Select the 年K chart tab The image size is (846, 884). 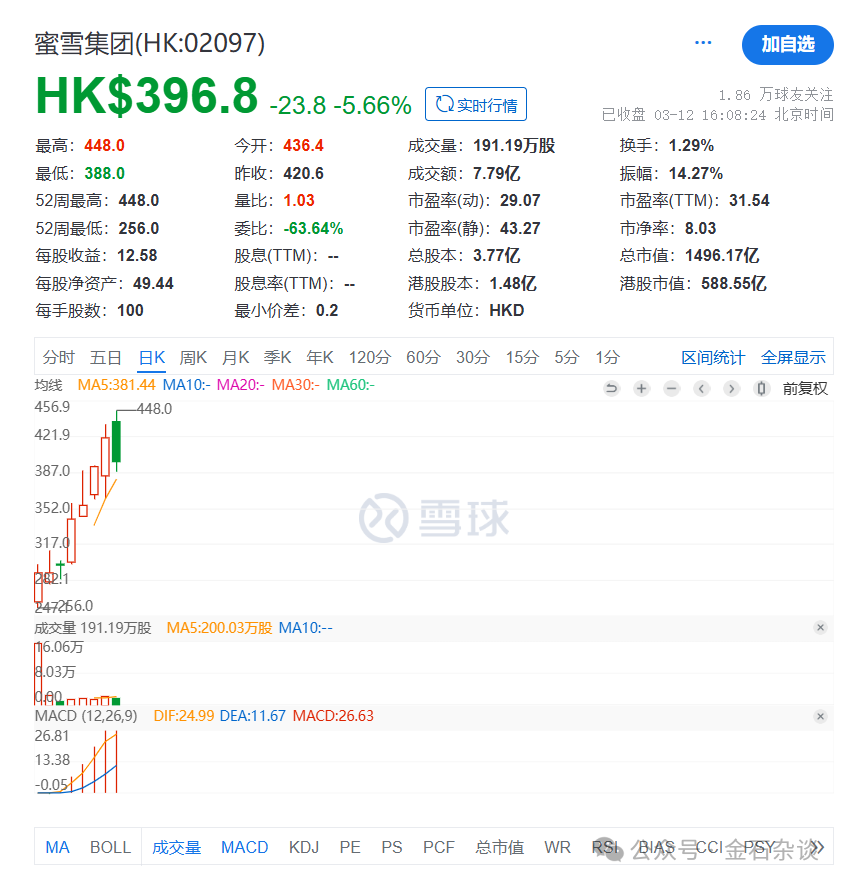pos(320,357)
